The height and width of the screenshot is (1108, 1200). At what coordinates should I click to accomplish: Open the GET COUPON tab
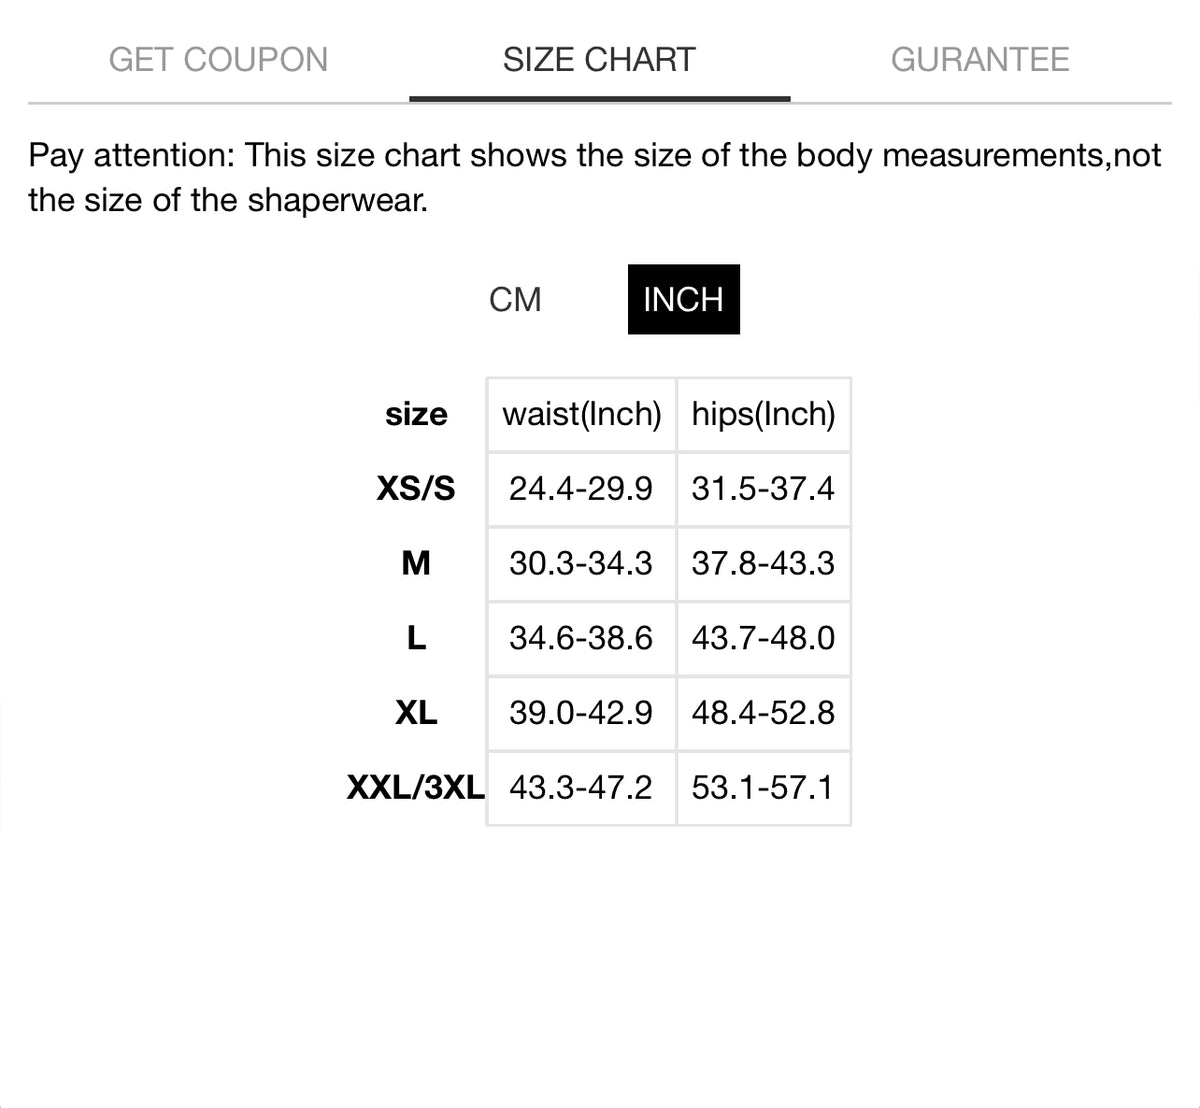tap(218, 60)
